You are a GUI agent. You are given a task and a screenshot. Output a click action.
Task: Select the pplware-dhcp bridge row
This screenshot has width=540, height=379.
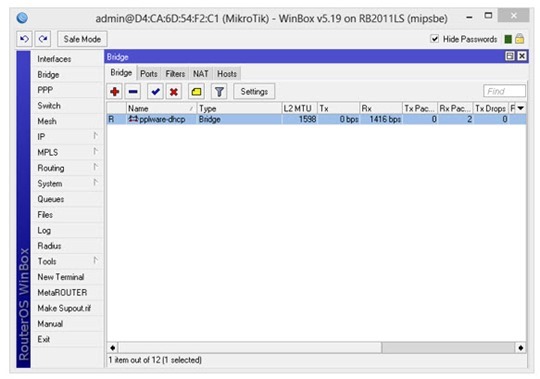coord(316,119)
